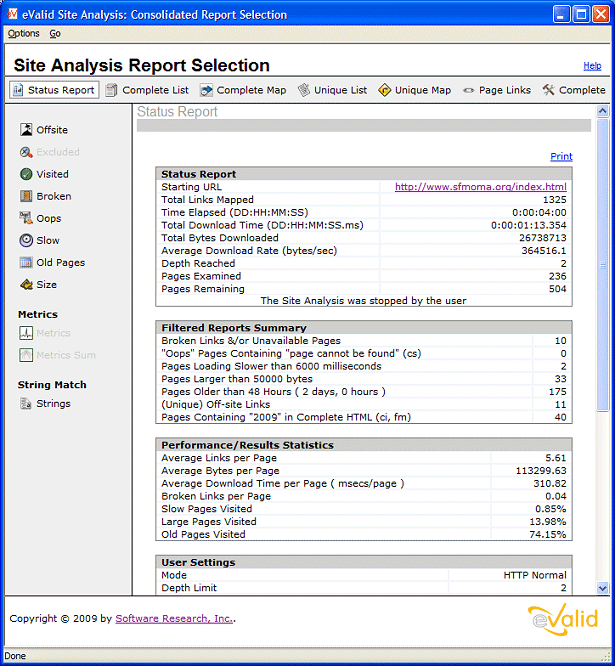This screenshot has height=666, width=615.
Task: Click the Old Pages Visited value 74.15%
Action: click(547, 534)
